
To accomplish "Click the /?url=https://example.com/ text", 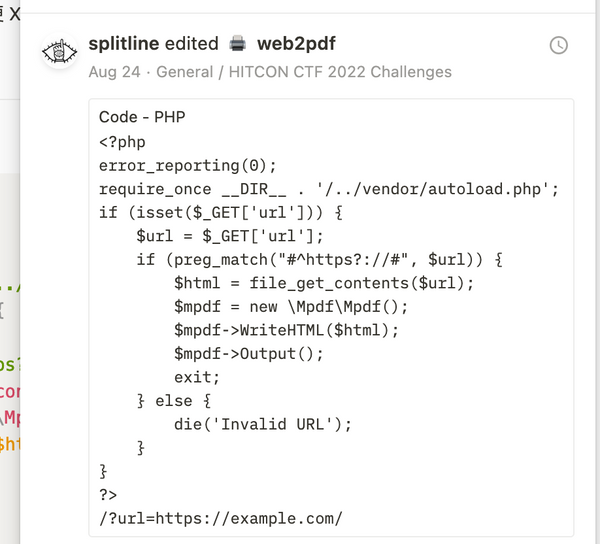I will pyautogui.click(x=221, y=518).
